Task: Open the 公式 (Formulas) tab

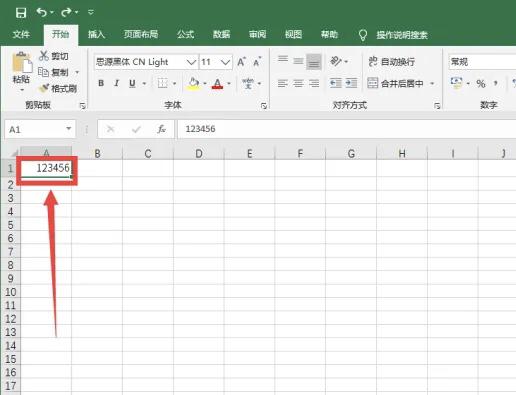Action: [x=185, y=34]
